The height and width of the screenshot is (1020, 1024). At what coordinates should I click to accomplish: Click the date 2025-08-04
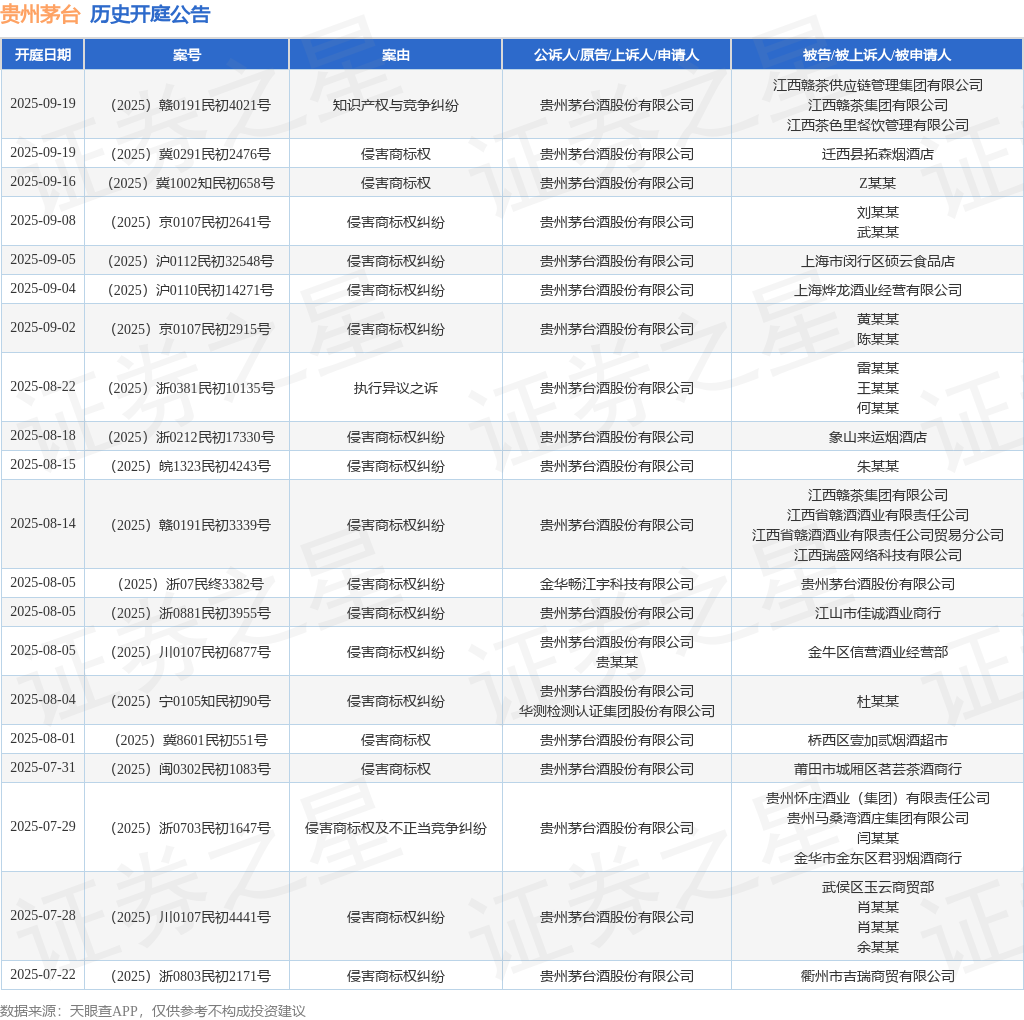(43, 699)
